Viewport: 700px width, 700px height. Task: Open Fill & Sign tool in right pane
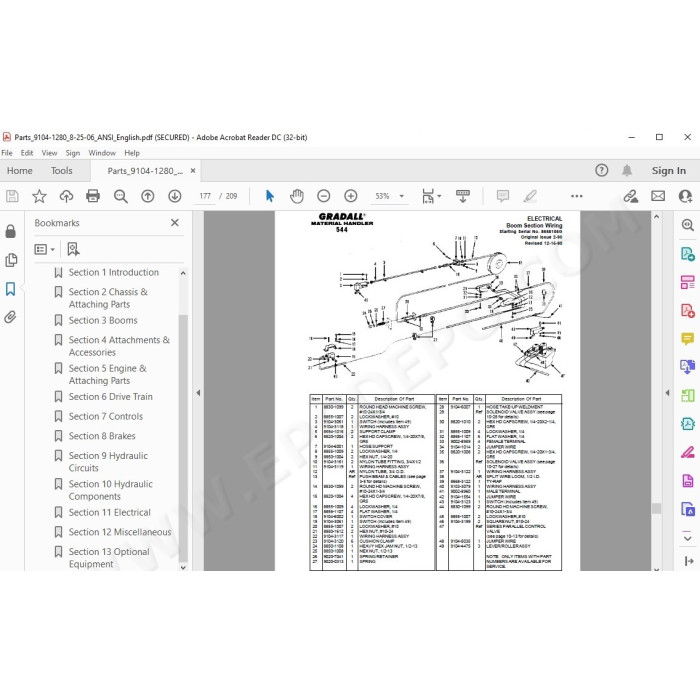688,453
